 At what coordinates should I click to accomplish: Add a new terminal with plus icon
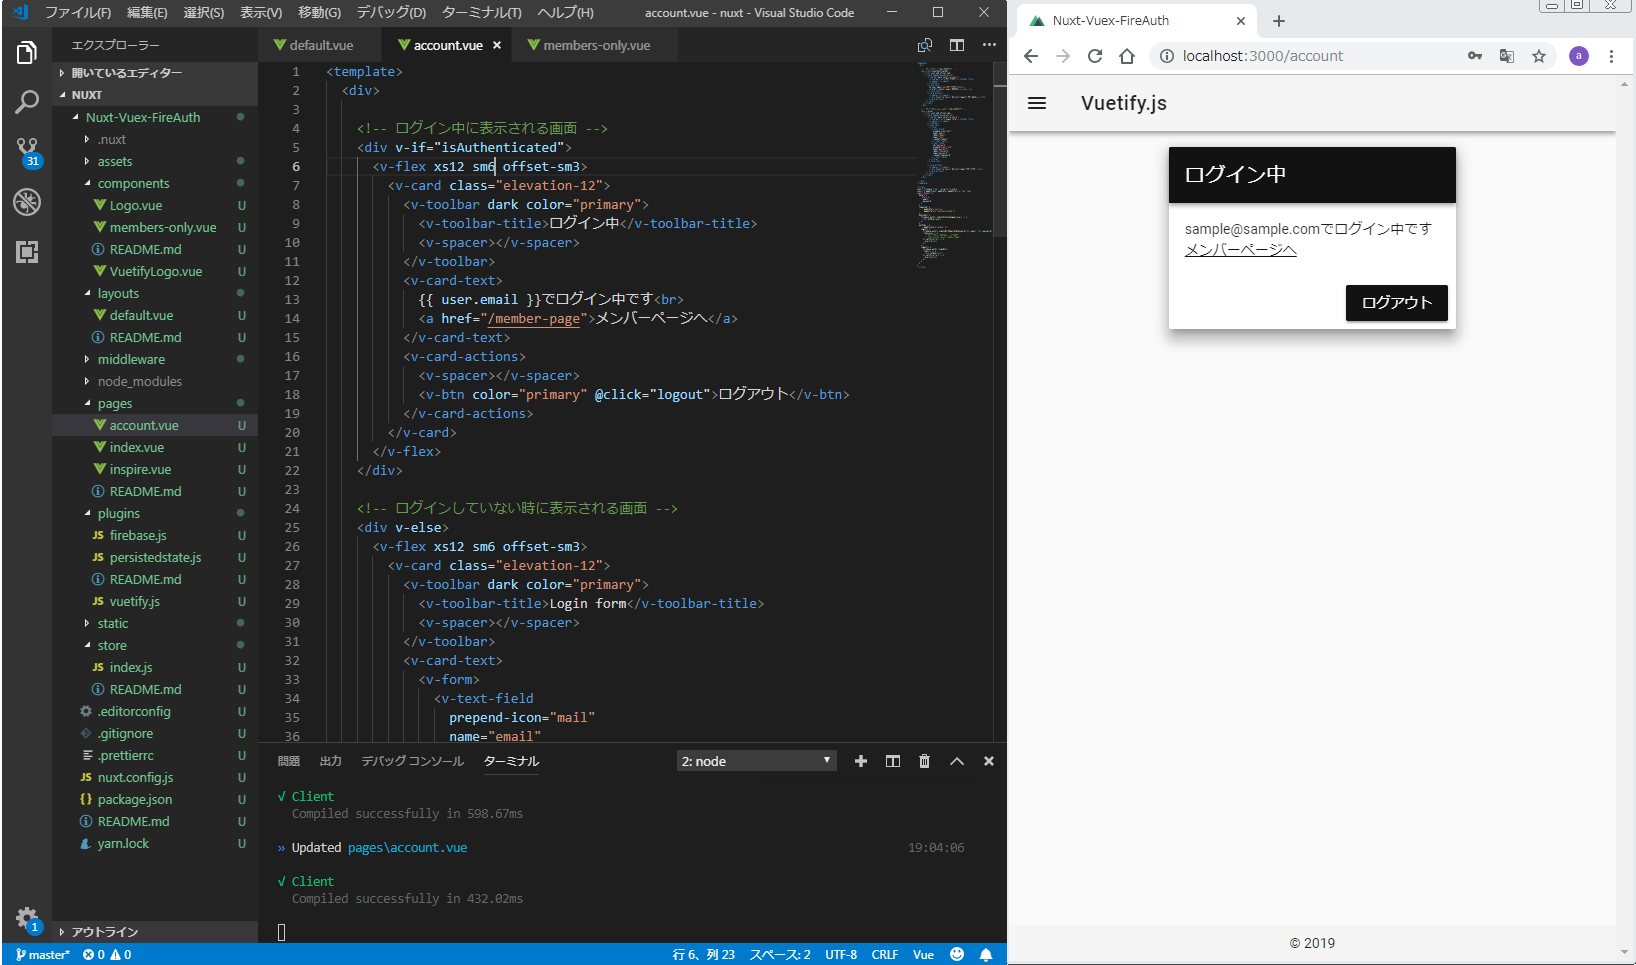(860, 761)
